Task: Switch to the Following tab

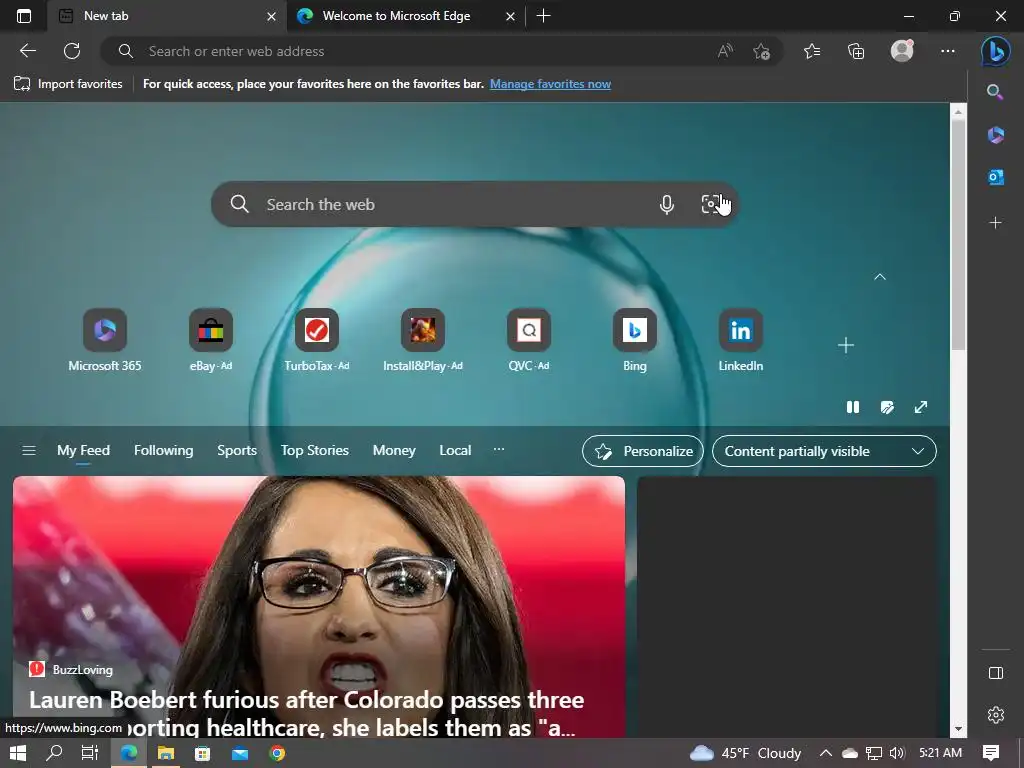Action: (x=163, y=451)
